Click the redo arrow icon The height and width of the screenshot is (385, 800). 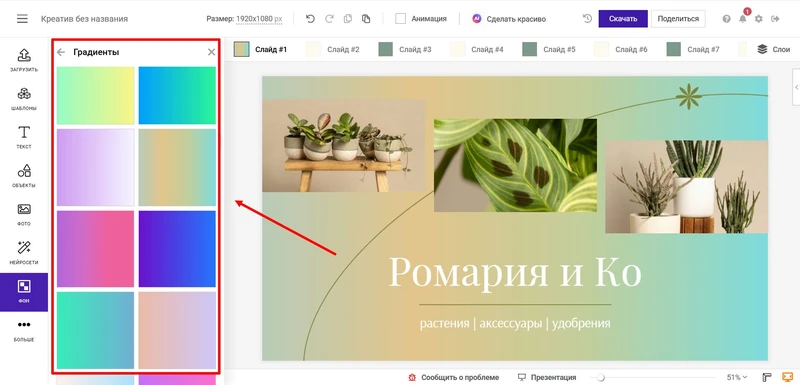(329, 19)
